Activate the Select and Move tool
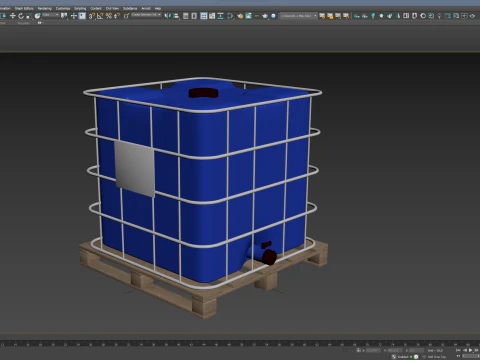 [x=13, y=16]
